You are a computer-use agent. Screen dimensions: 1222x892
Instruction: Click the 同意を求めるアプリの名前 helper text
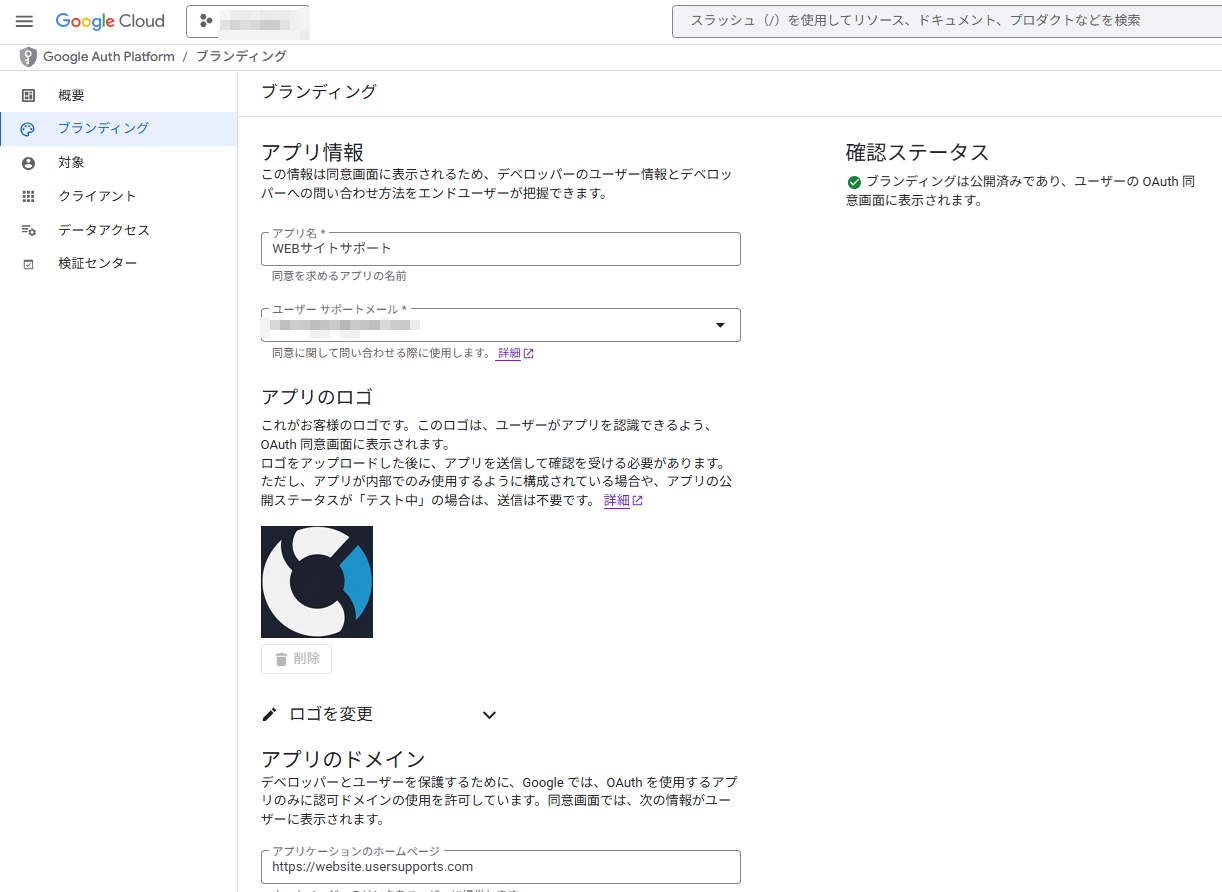coord(339,276)
